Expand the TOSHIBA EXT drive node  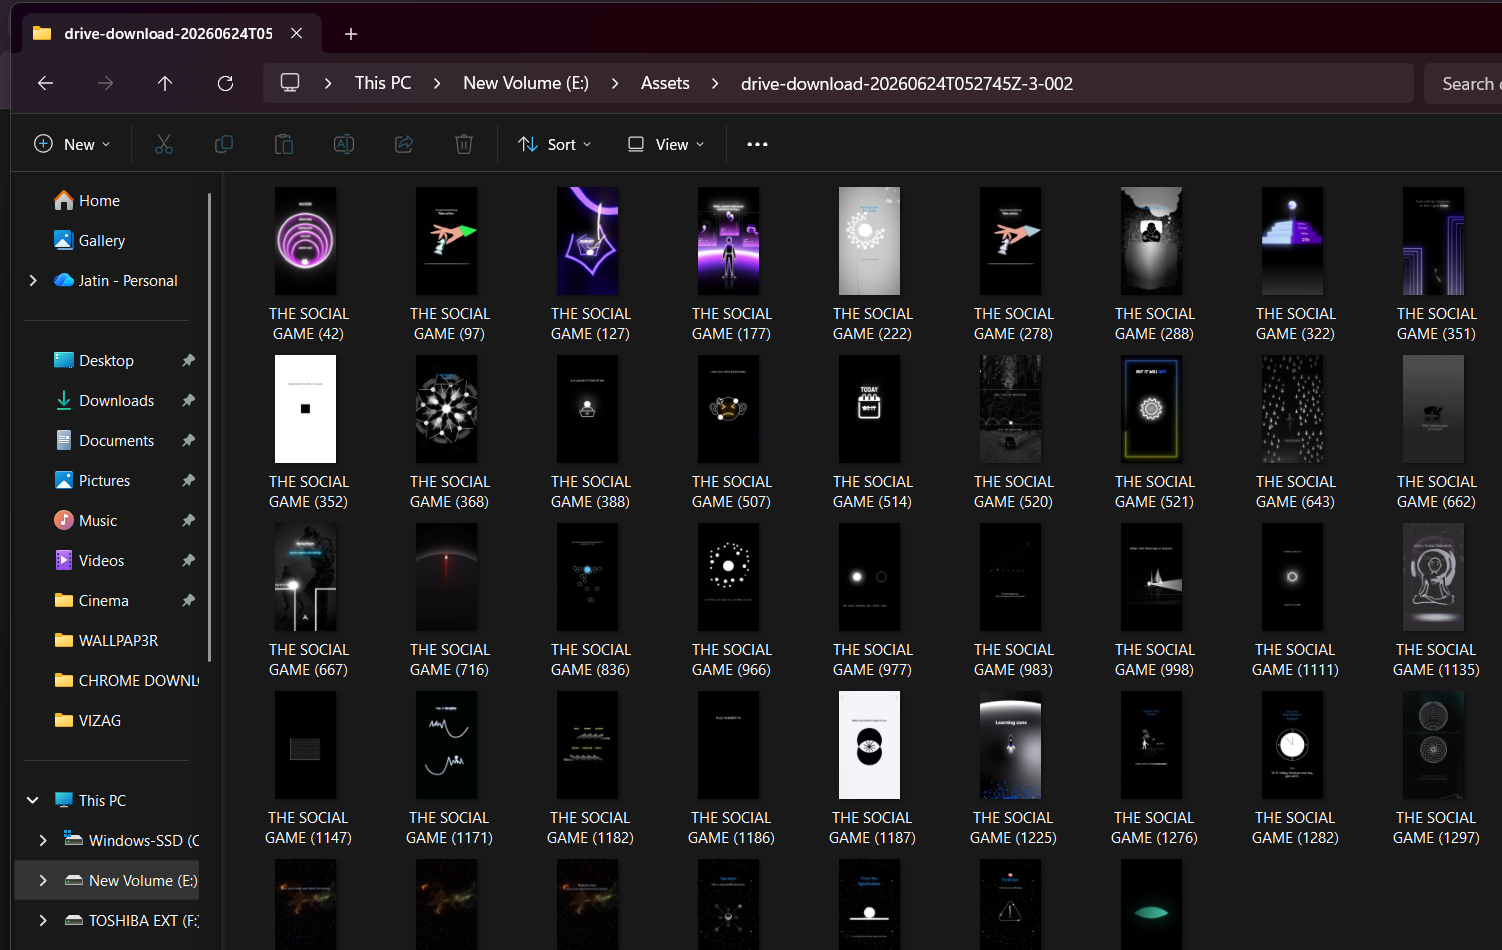(x=43, y=920)
